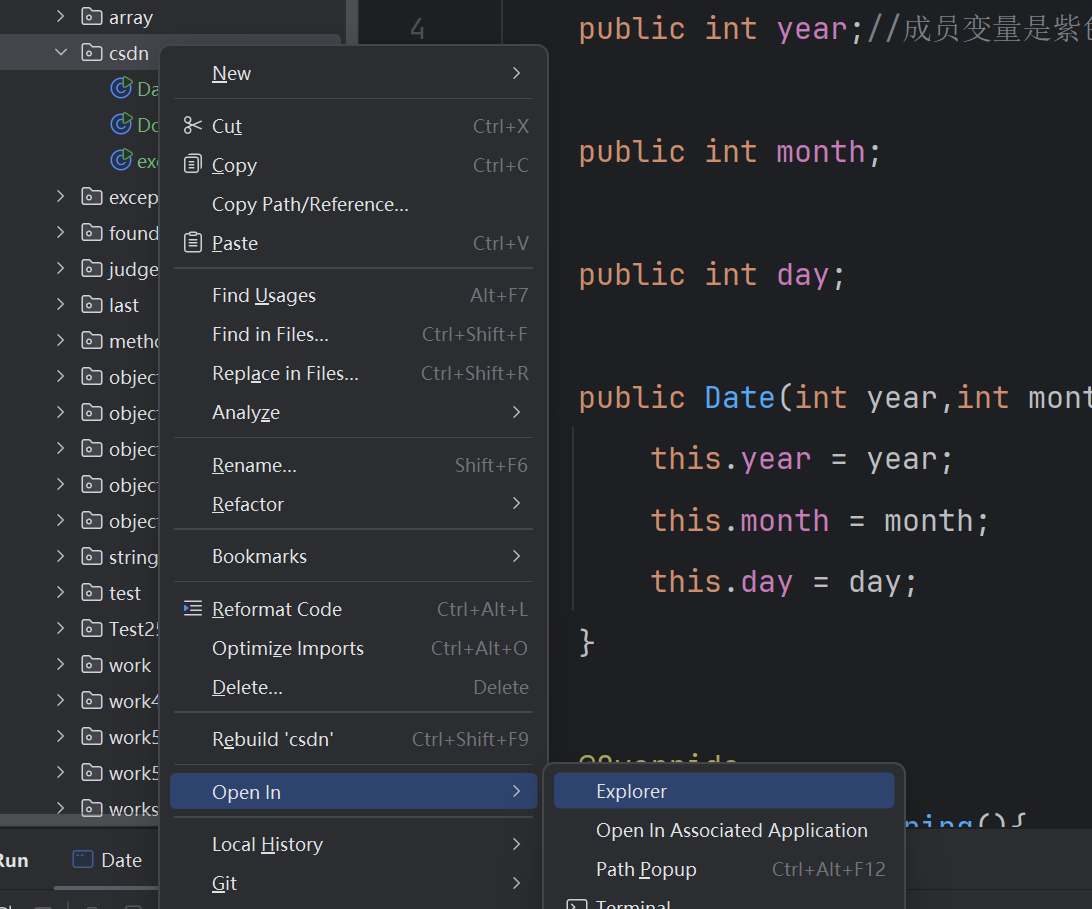Click the csdn folder icon
Image resolution: width=1092 pixels, height=909 pixels.
[91, 52]
